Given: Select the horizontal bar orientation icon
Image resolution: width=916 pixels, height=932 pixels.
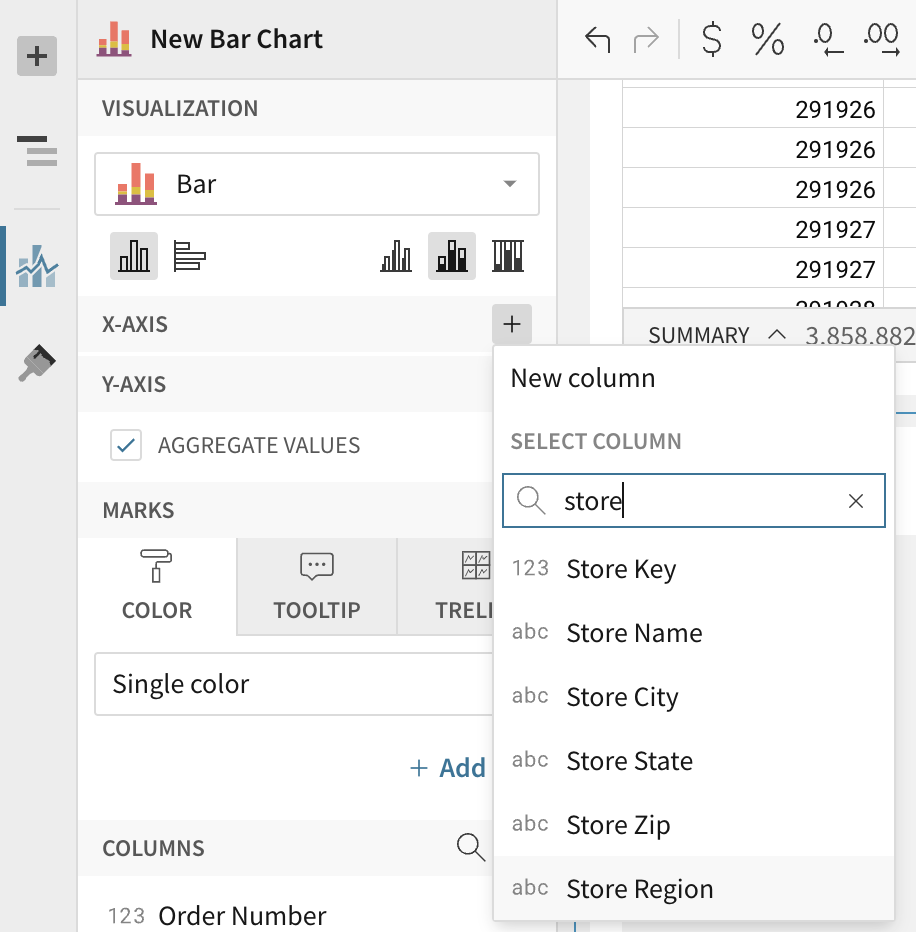Looking at the screenshot, I should click(190, 256).
